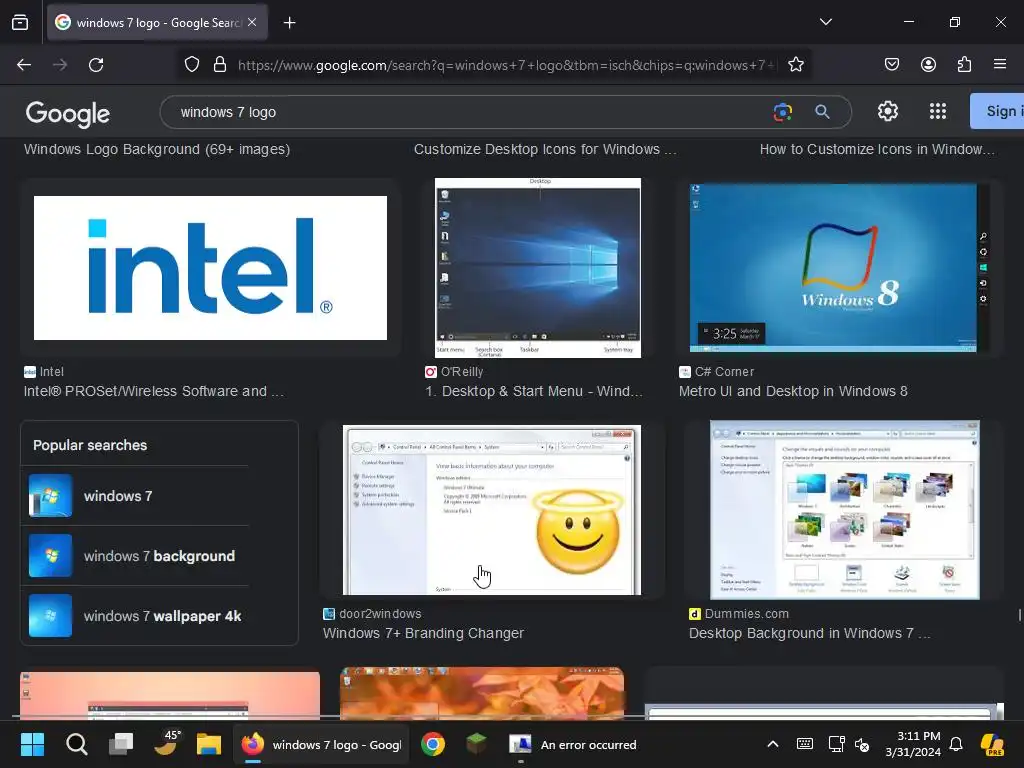
Task: Open the Windows 10 desktop diagram thumbnail
Action: [x=537, y=268]
